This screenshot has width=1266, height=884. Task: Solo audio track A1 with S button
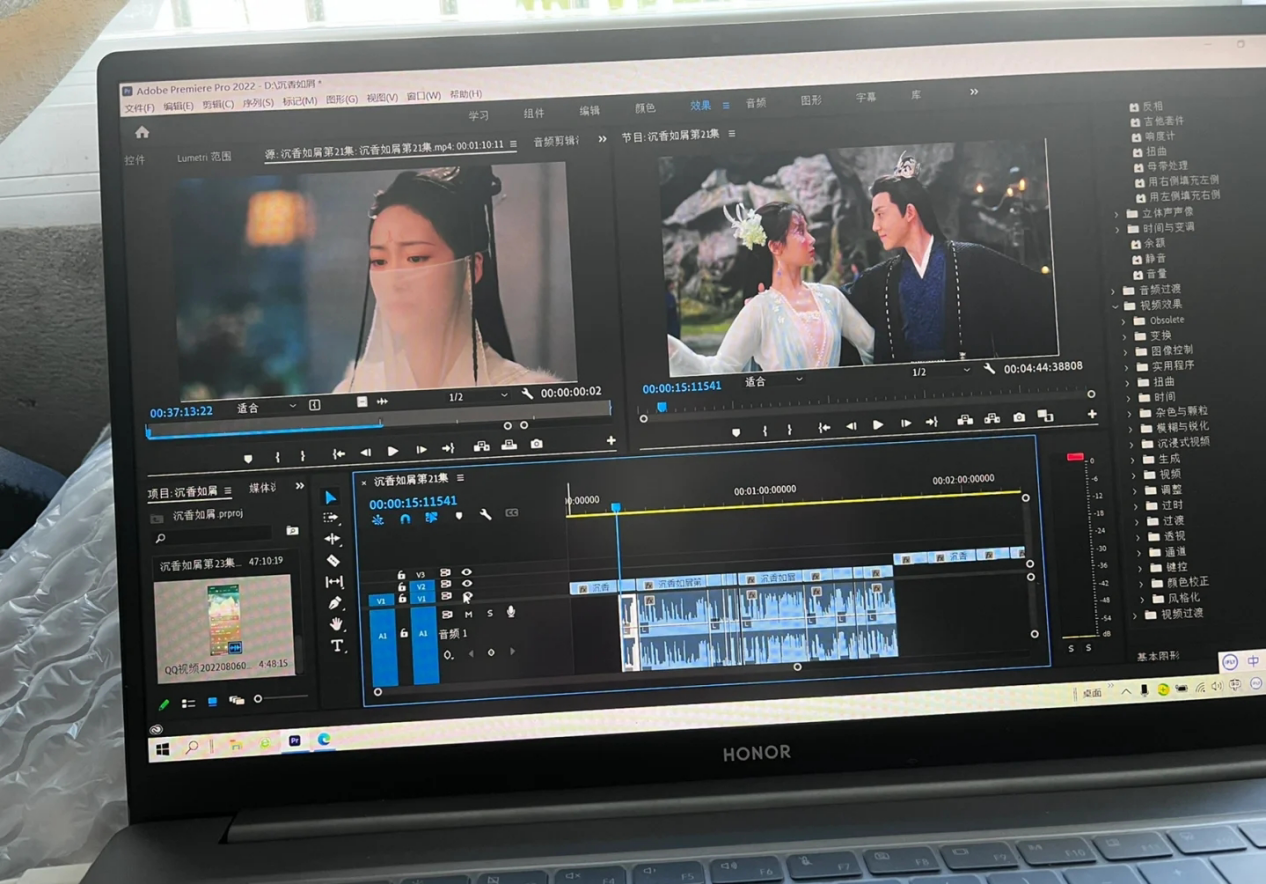[x=489, y=613]
